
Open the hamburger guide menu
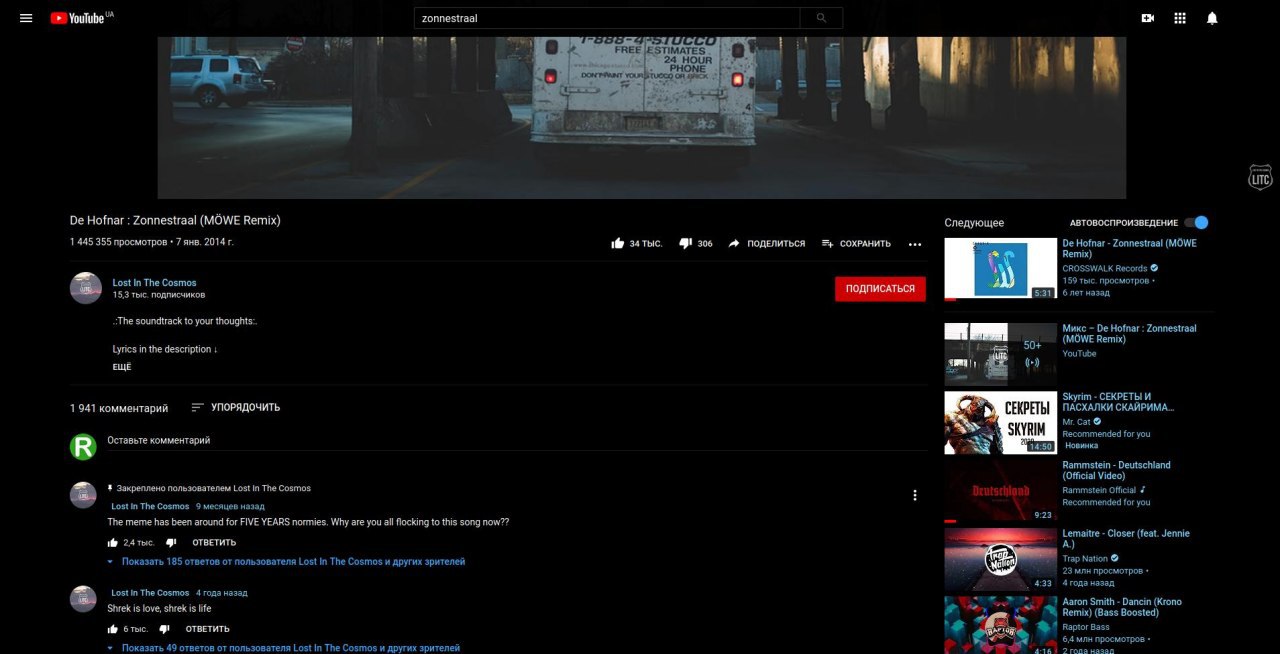point(26,18)
